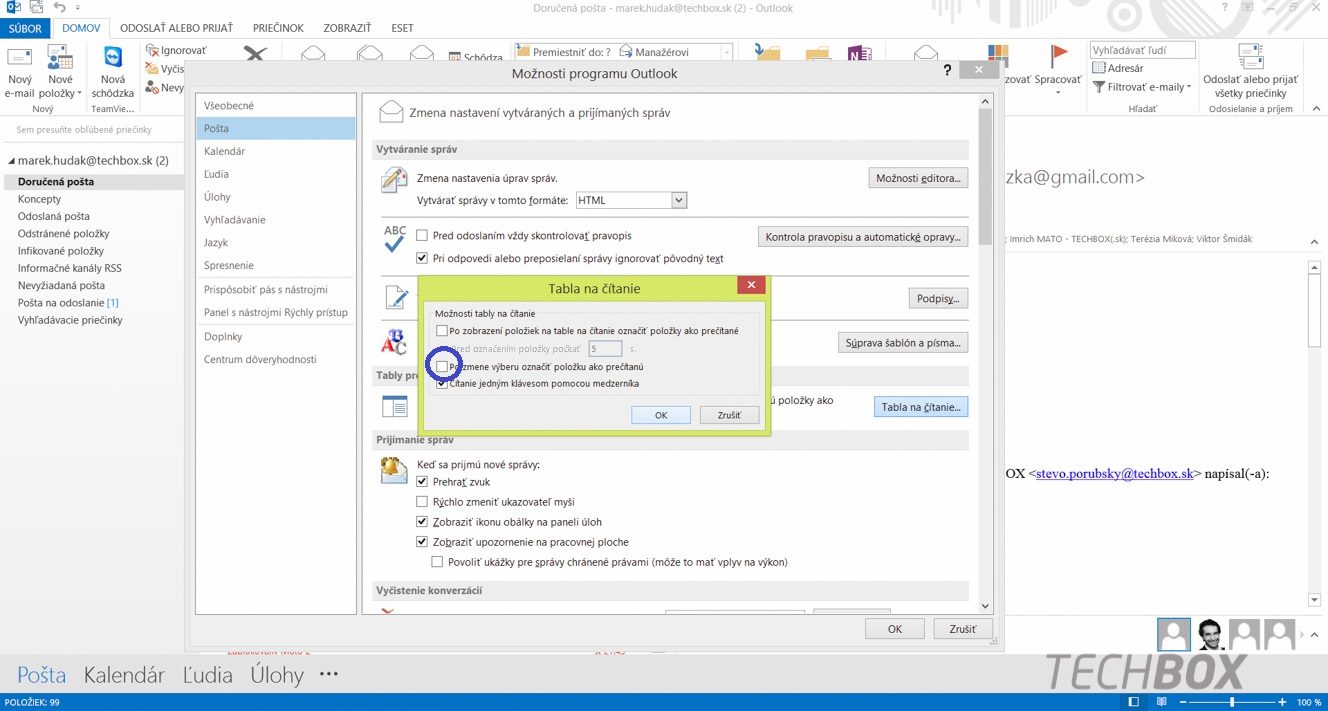This screenshot has width=1328, height=711.
Task: Collapse the marek.hudak@techbox.sk account tree
Action: point(11,160)
